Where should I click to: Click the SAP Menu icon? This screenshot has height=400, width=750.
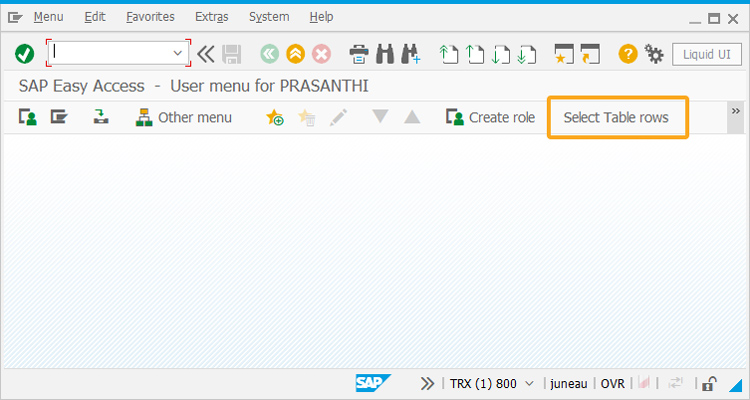(x=59, y=117)
